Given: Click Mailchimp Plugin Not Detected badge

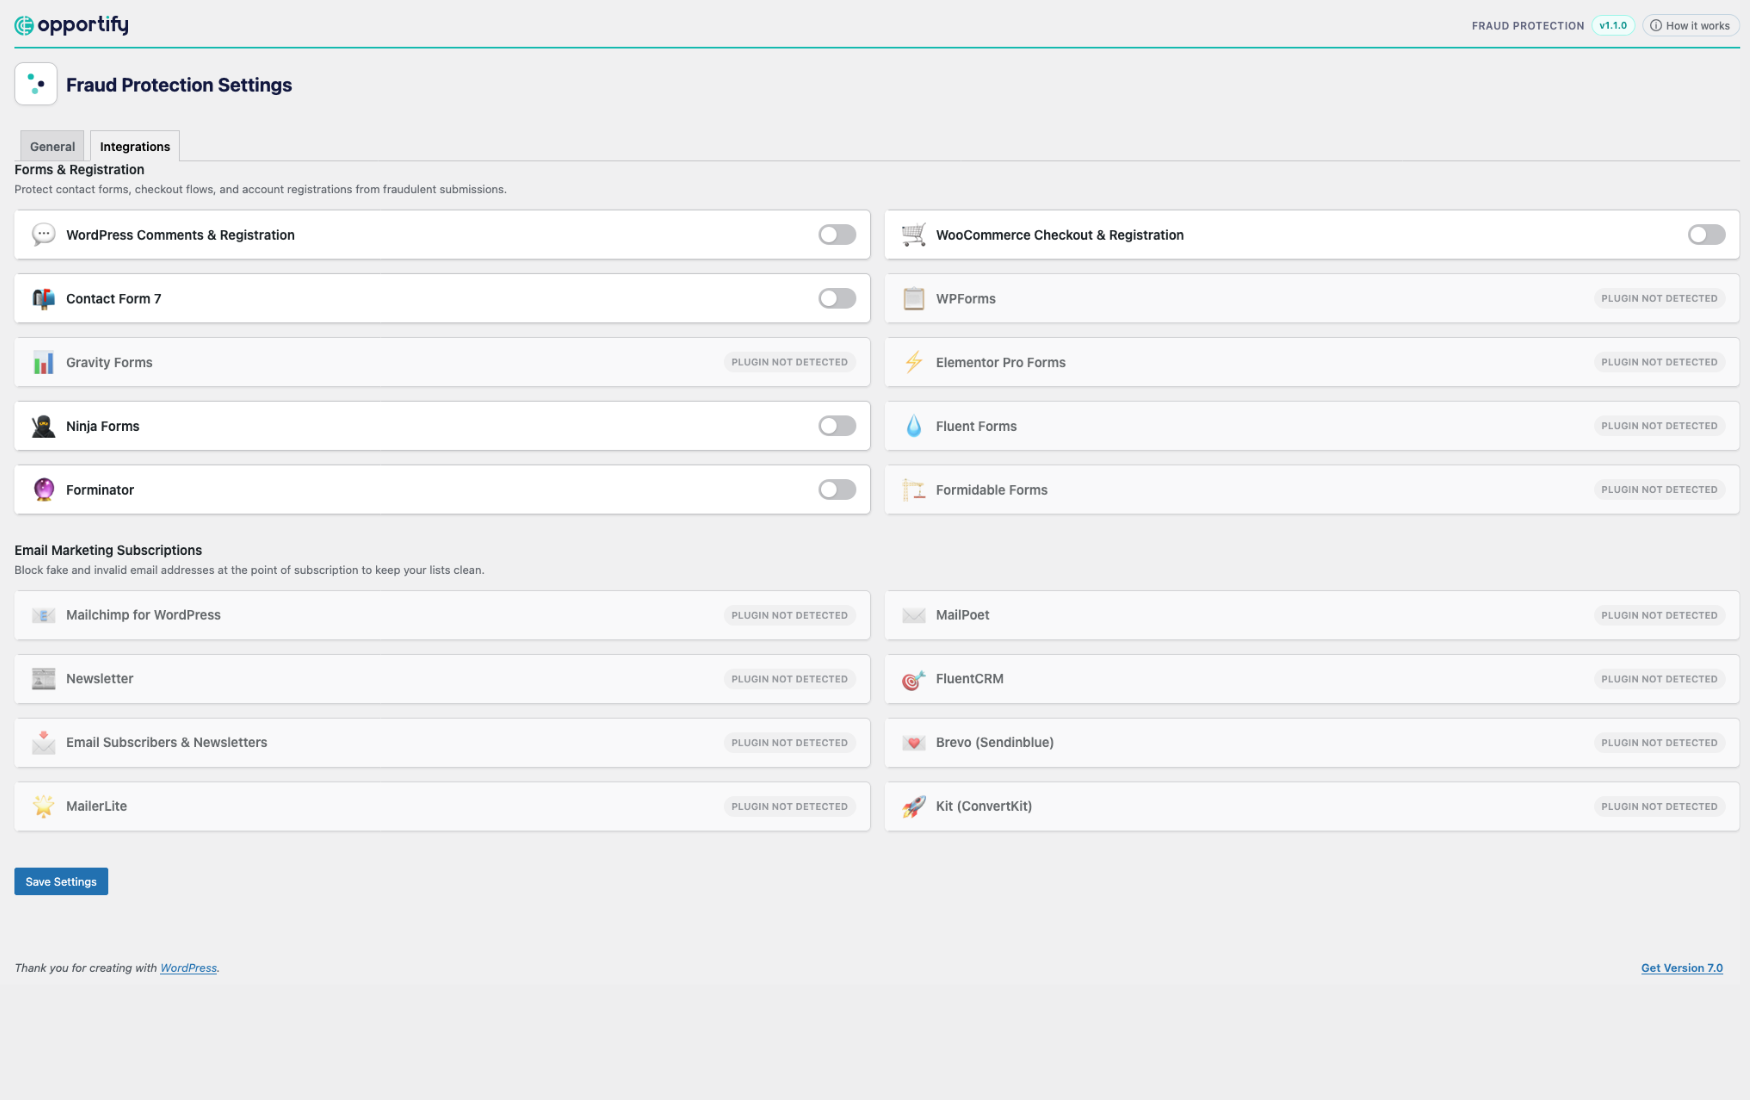Looking at the screenshot, I should coord(789,615).
